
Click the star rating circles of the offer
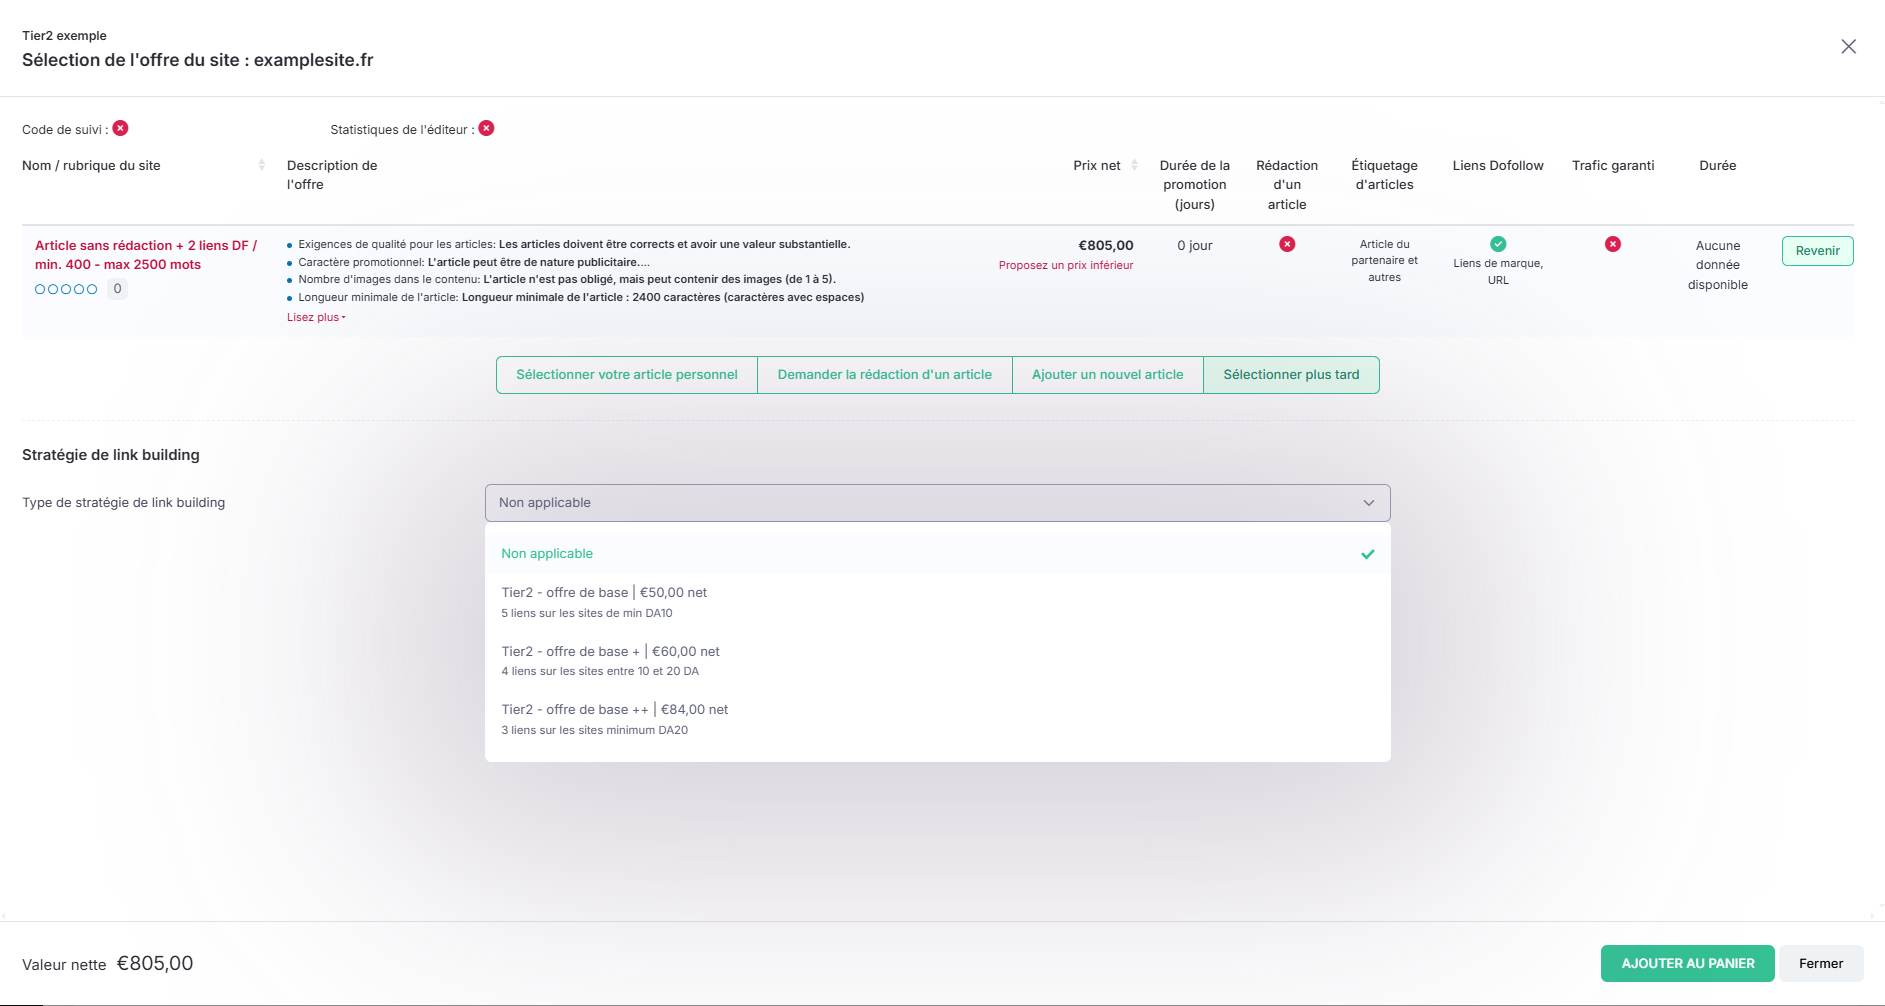(x=66, y=289)
